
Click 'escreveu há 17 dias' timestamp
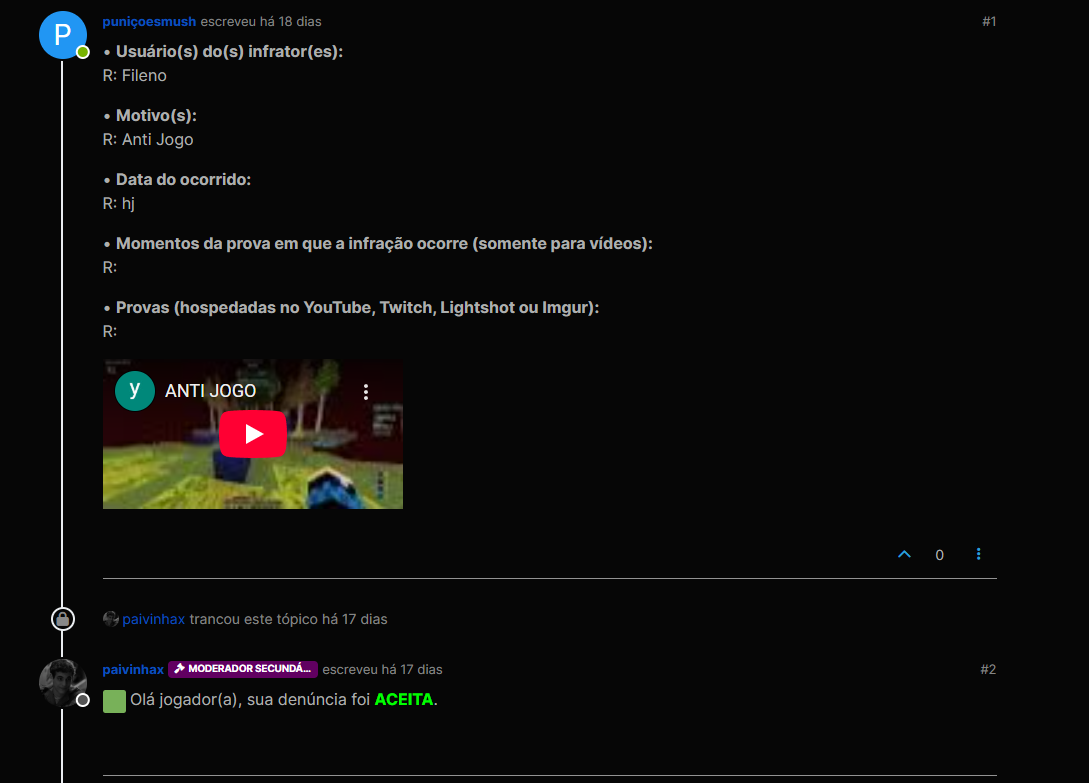pyautogui.click(x=382, y=670)
